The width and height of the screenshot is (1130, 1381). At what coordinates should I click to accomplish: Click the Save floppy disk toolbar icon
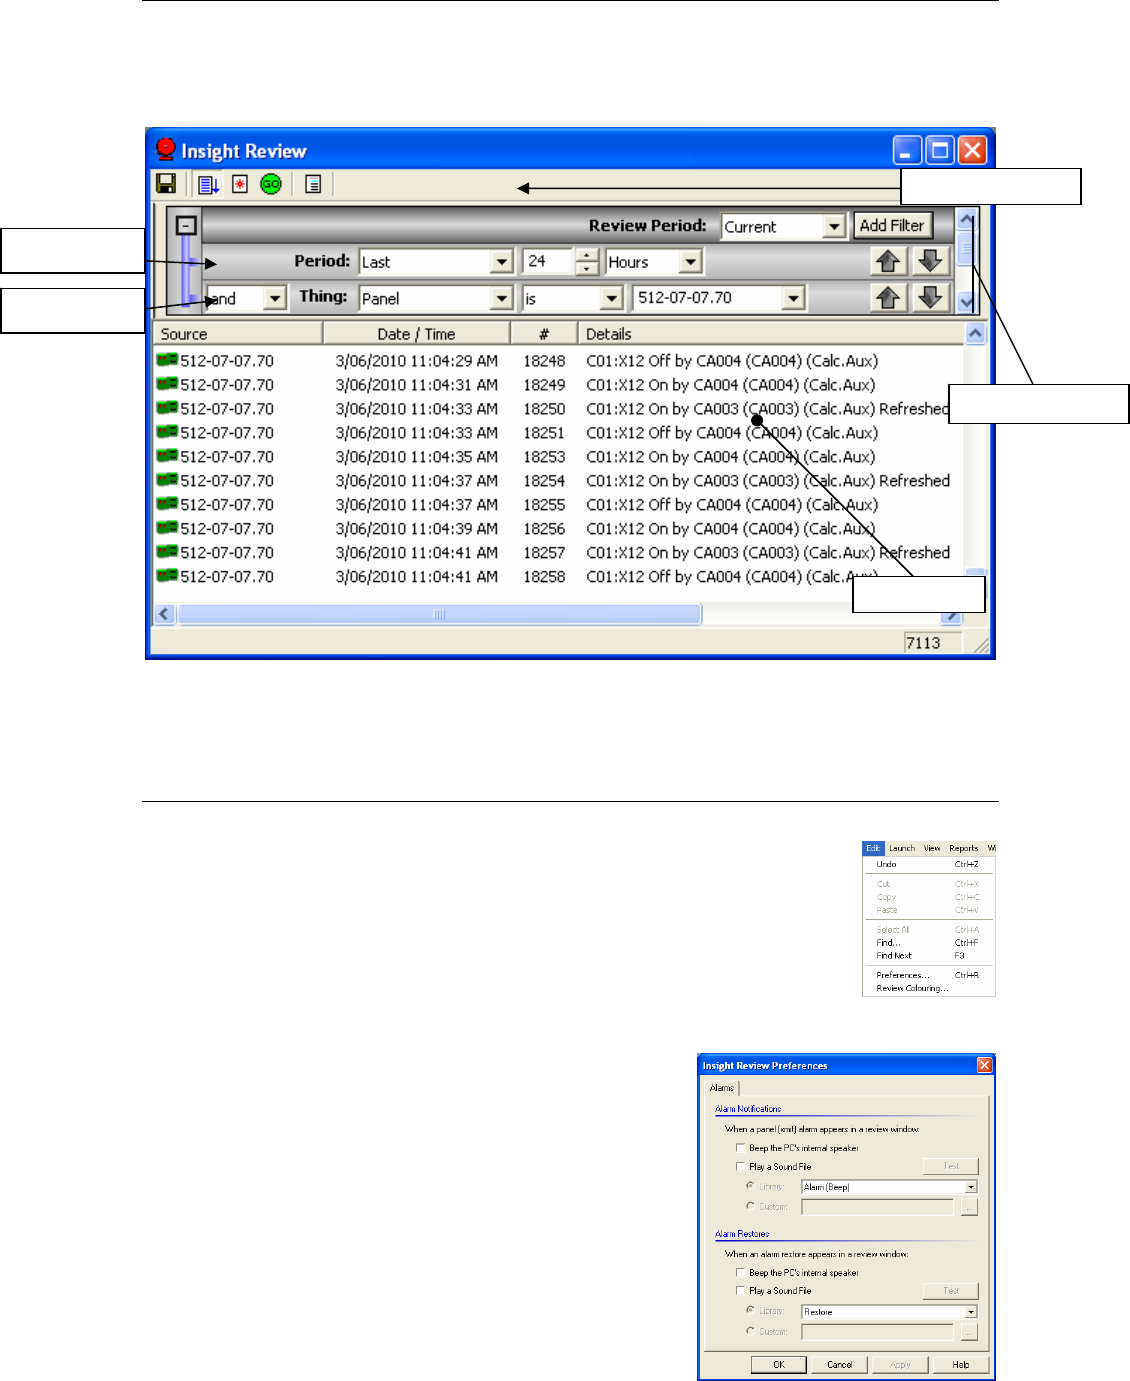(x=166, y=184)
